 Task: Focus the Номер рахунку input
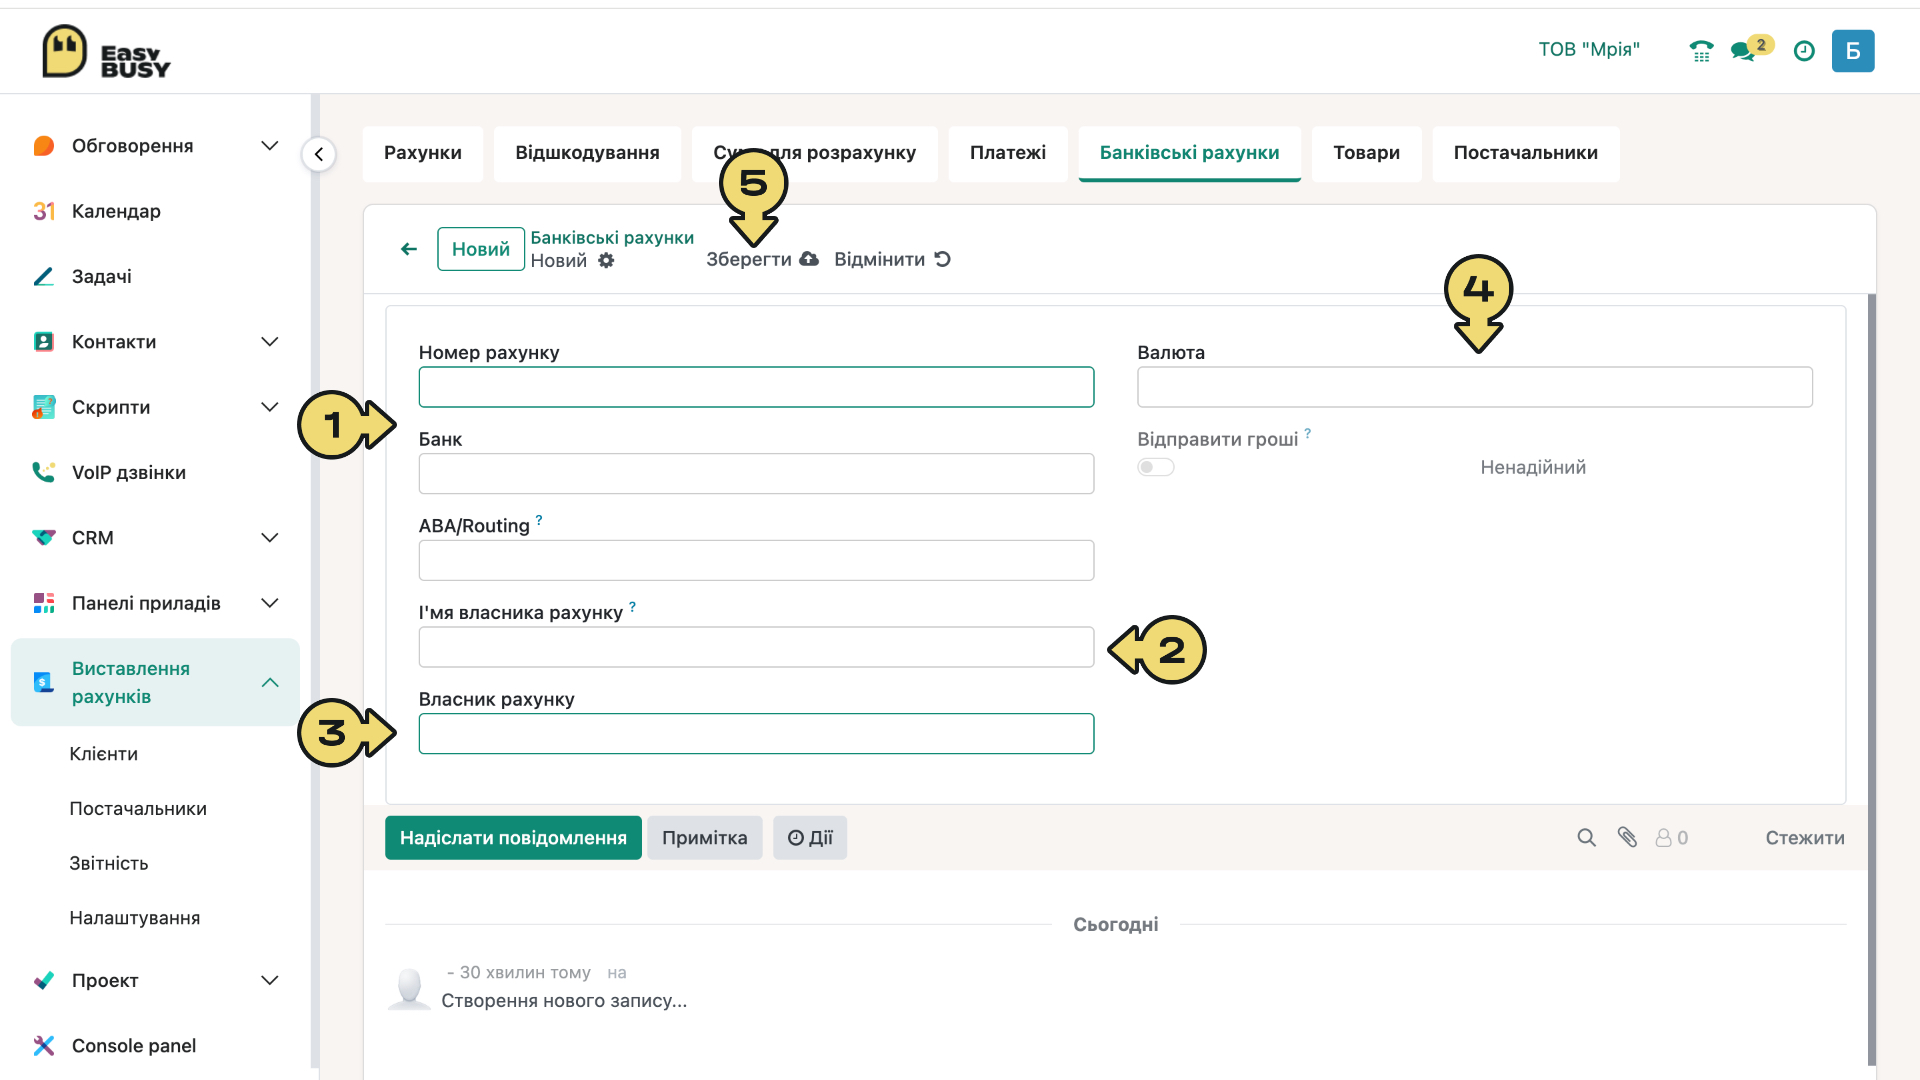coord(756,387)
